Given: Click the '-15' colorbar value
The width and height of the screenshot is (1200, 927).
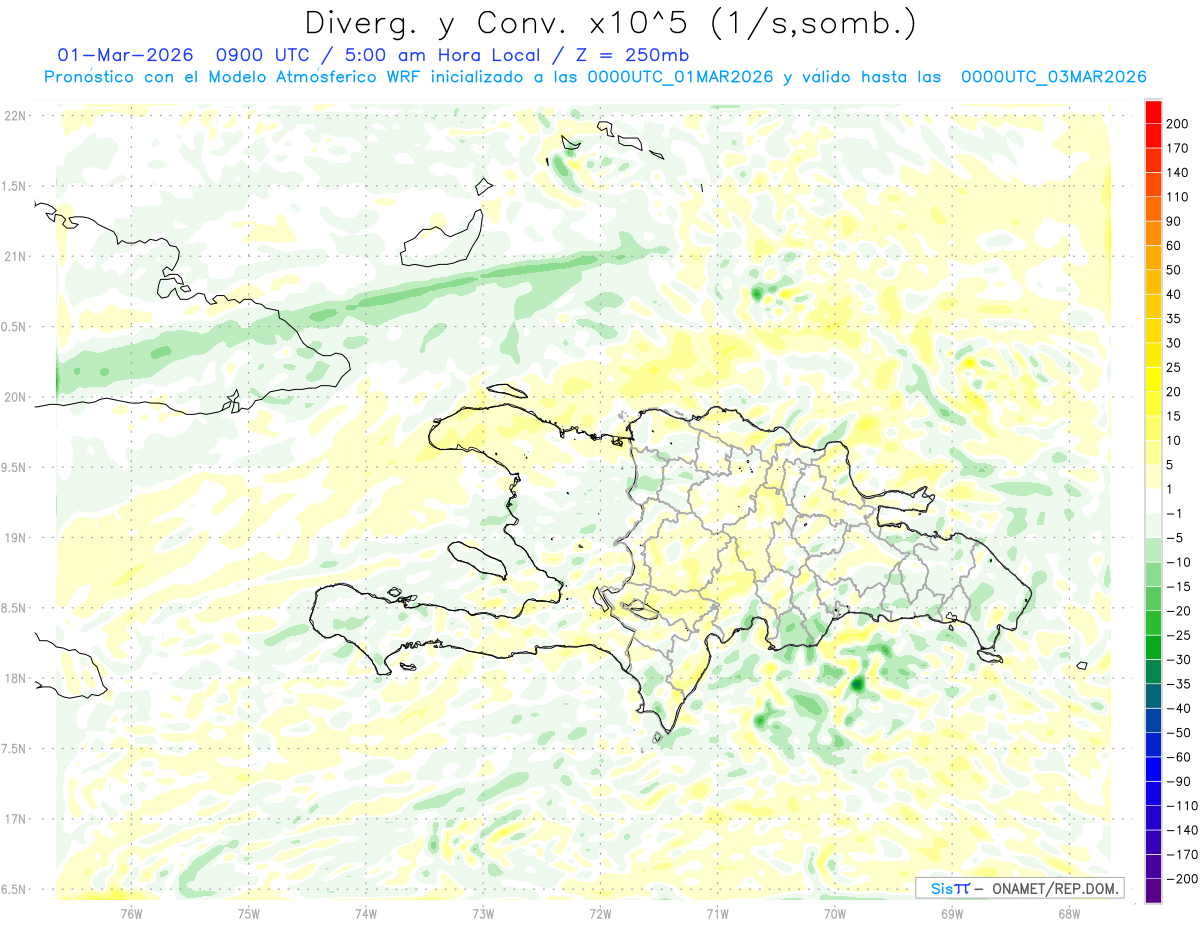Looking at the screenshot, I should tap(1180, 586).
